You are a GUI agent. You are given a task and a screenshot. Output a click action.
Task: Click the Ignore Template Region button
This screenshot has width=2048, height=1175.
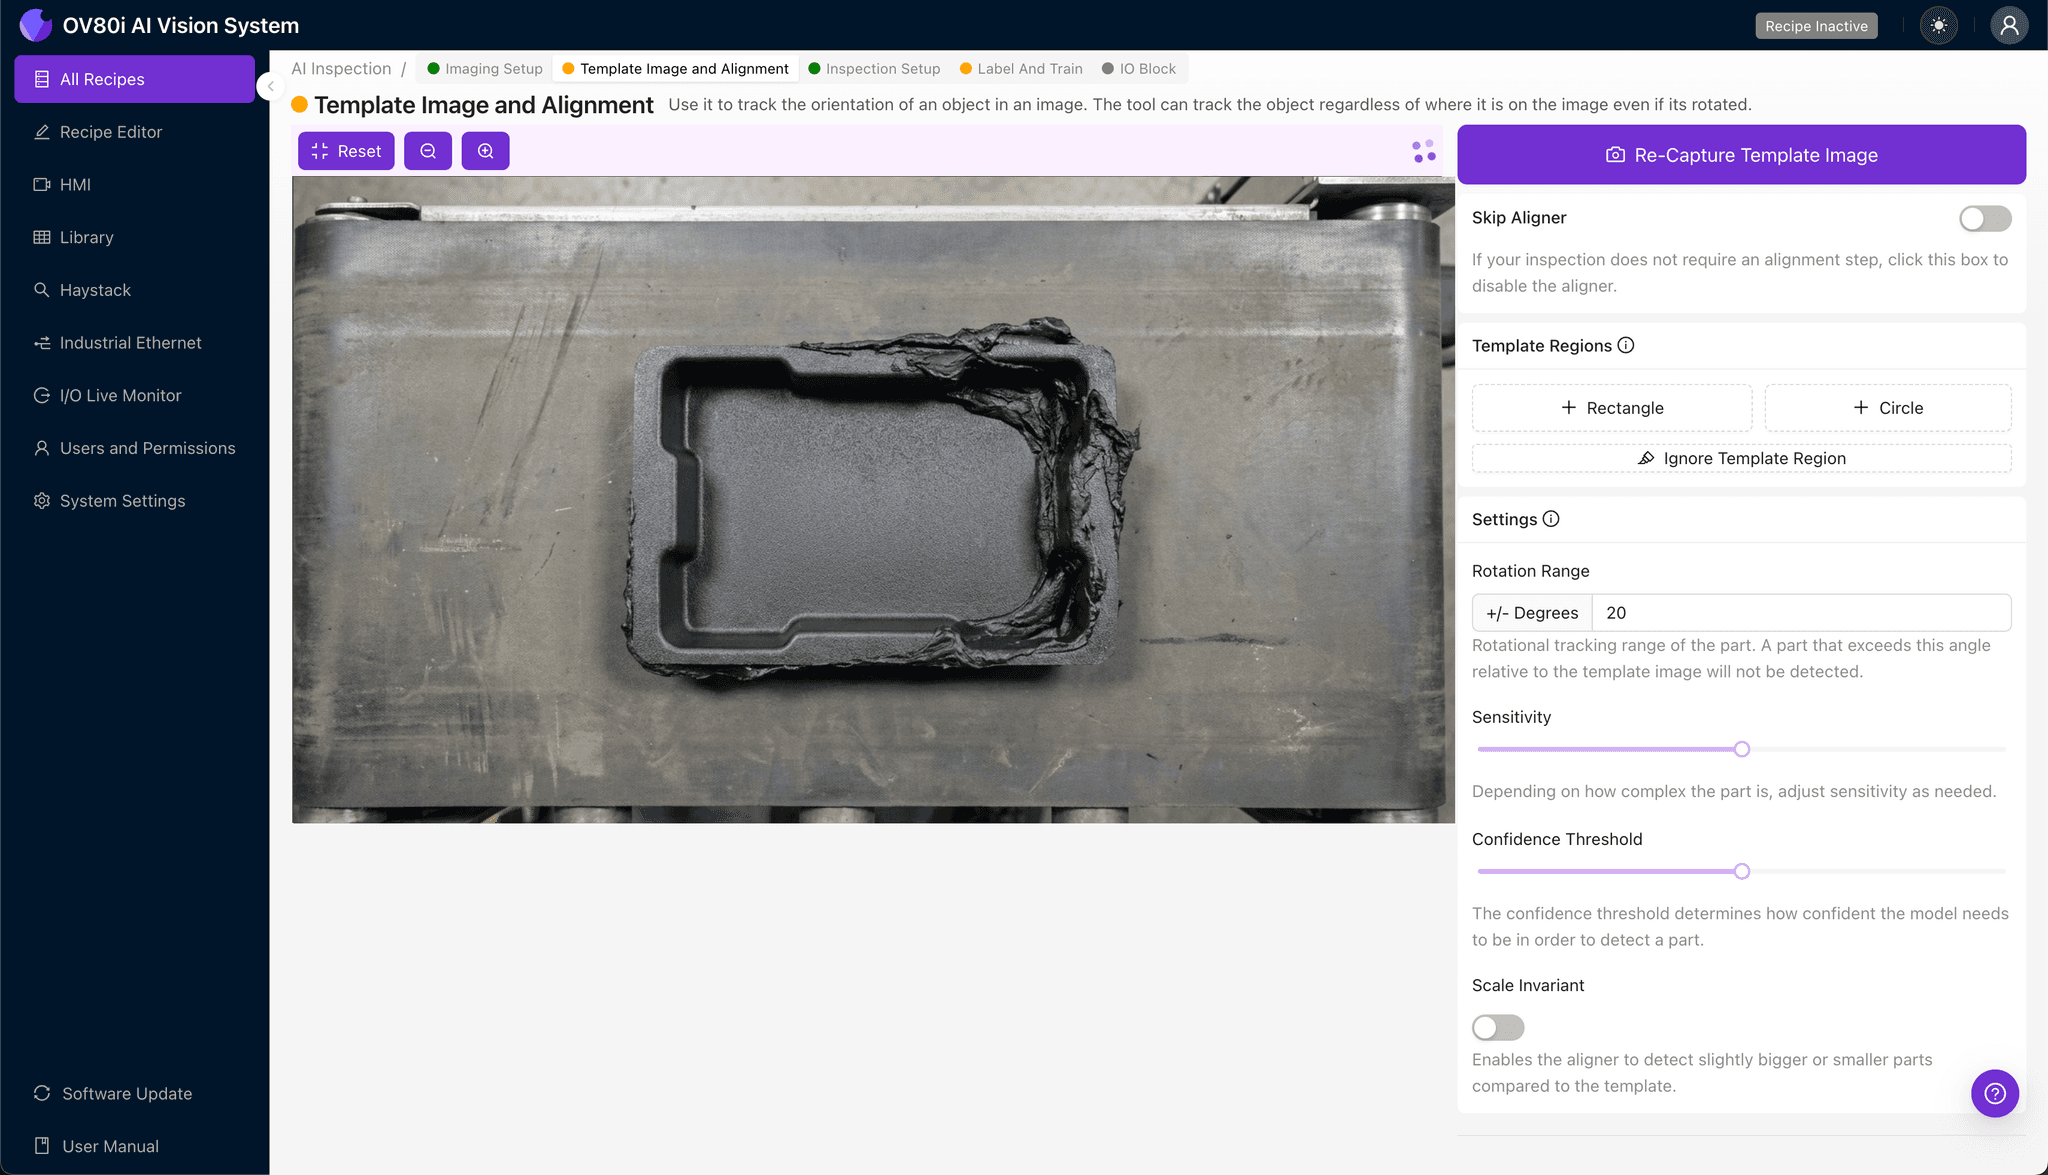1741,458
